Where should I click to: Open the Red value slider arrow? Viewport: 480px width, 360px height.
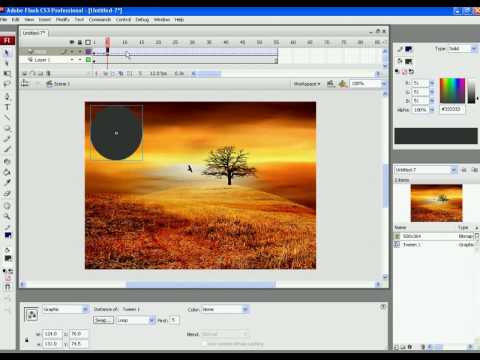pos(432,83)
